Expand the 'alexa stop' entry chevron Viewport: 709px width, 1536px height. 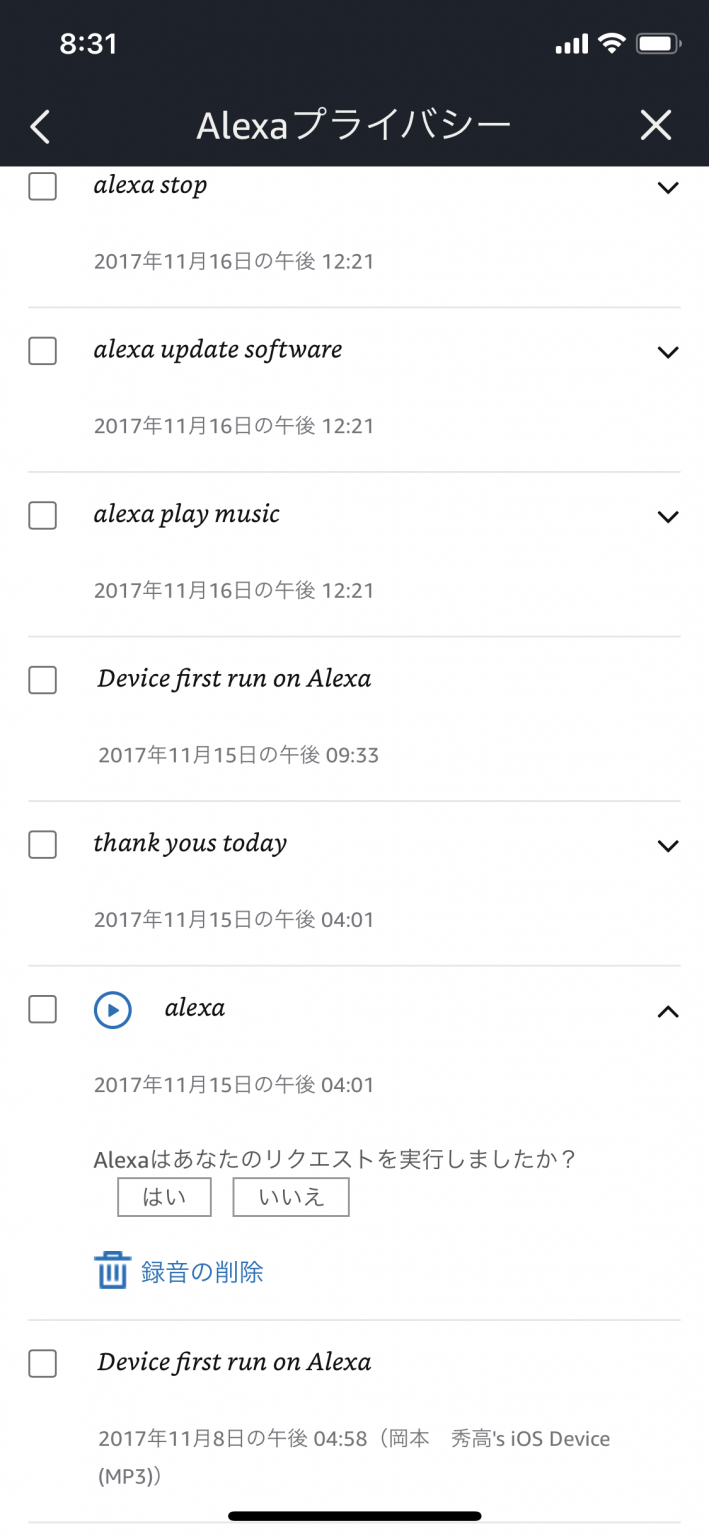(x=667, y=187)
